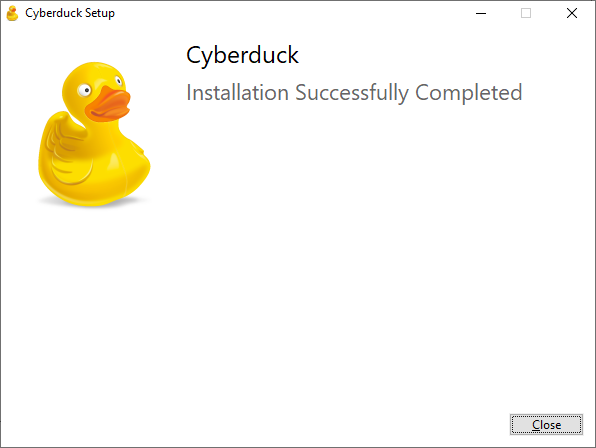Click the duck's orange beak
Screen dimensions: 596x448
pyautogui.click(x=108, y=104)
